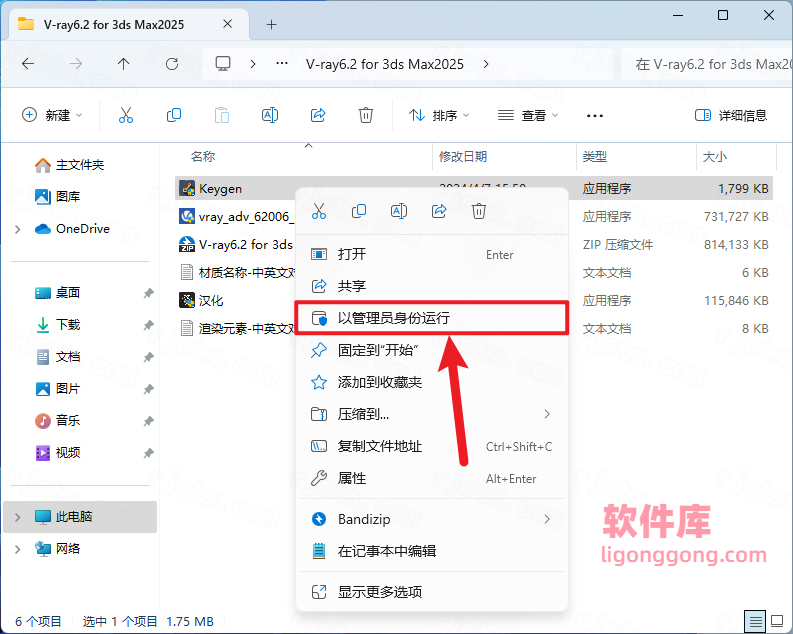Viewport: 793px width, 634px height.
Task: Click the delete trash icon in context menu
Action: point(479,211)
